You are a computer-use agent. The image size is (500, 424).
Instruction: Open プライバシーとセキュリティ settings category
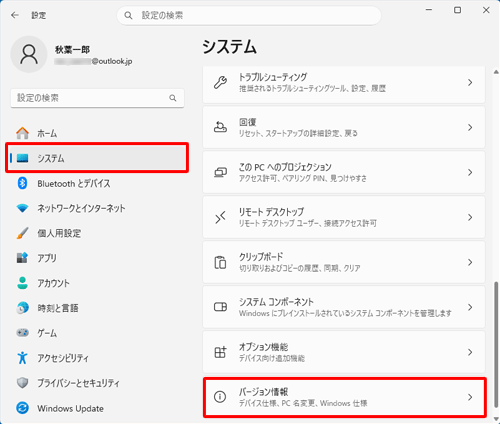[x=97, y=383]
